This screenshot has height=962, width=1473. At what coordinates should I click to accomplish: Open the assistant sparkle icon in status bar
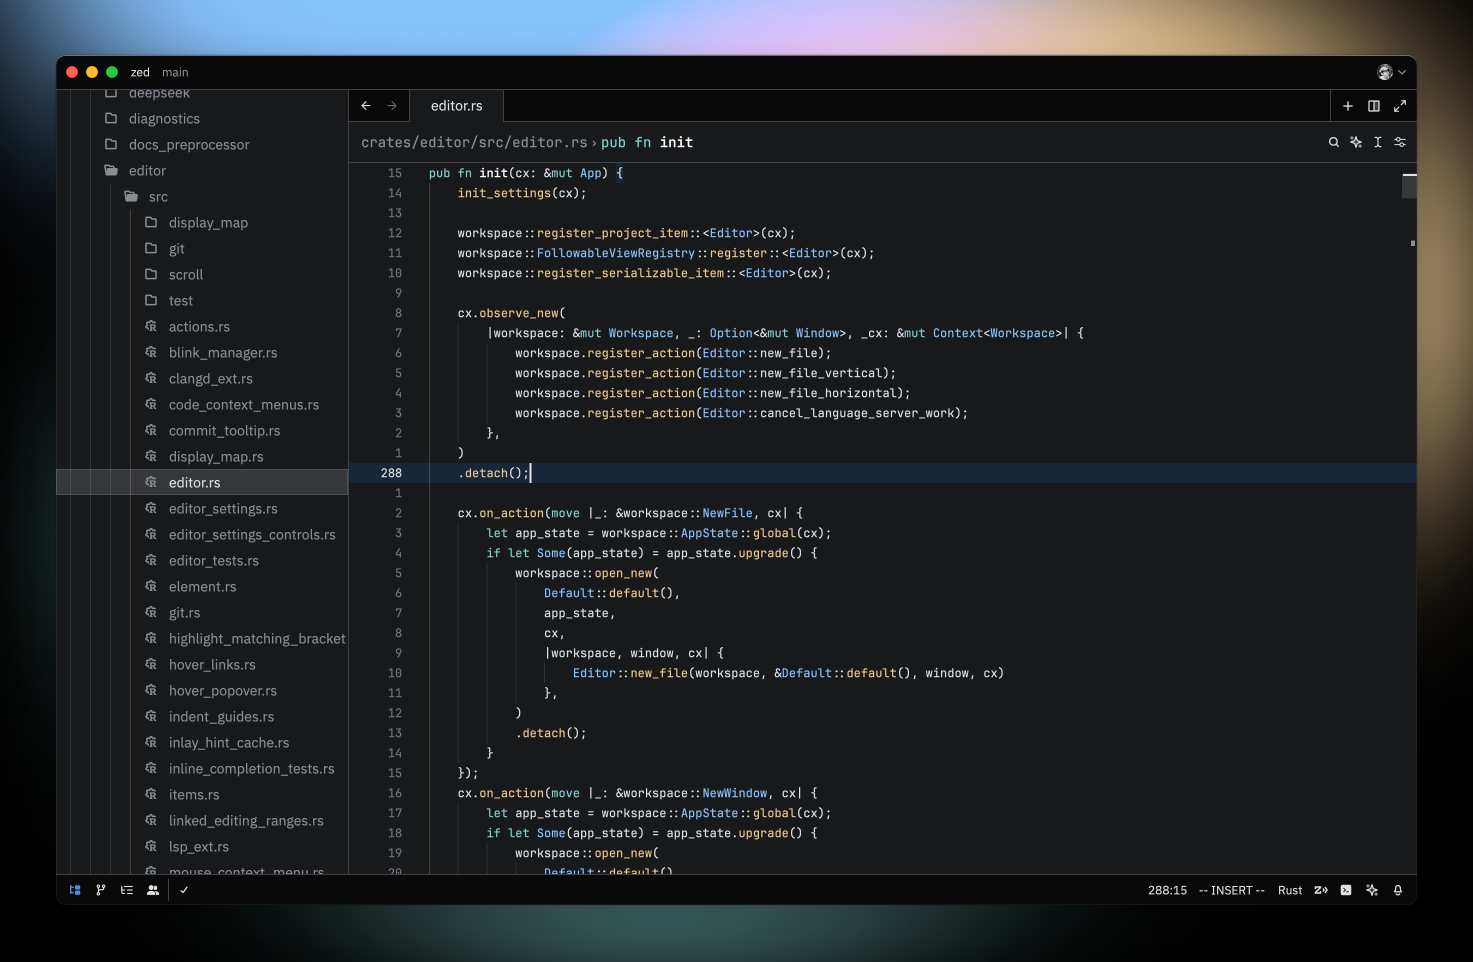[x=1372, y=890]
